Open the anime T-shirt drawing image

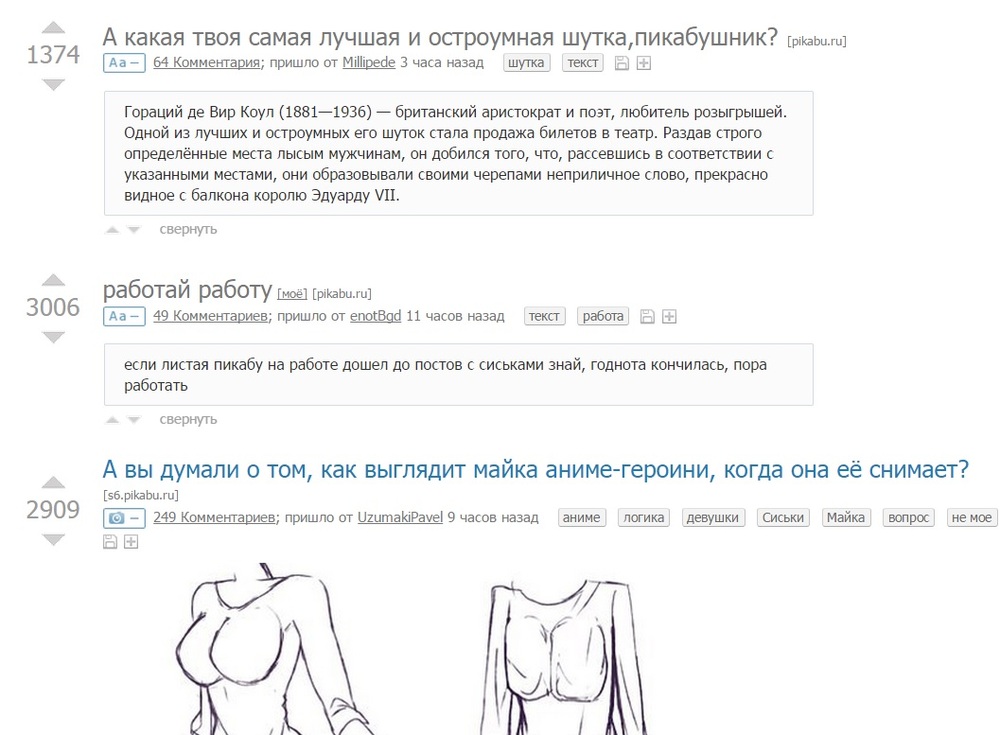[415, 648]
